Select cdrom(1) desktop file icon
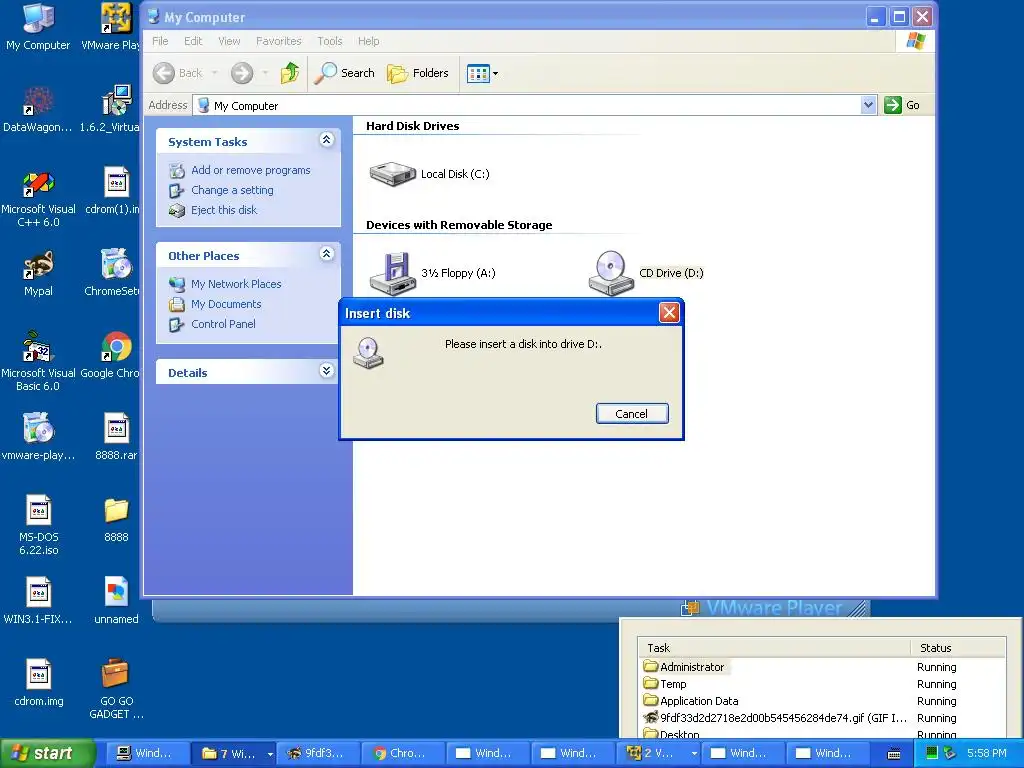The image size is (1024, 768). tap(112, 192)
